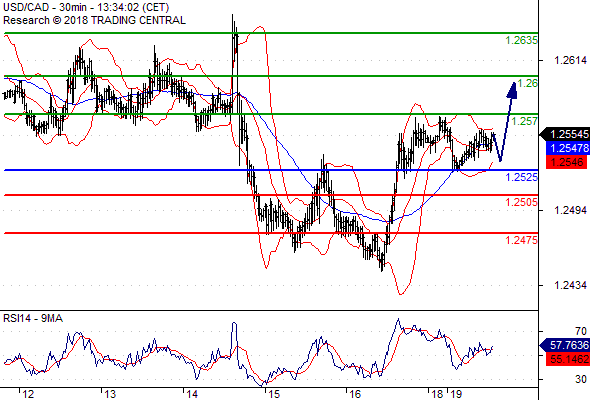Click the RSI axis level 30
This screenshot has height=400, width=590.
click(x=581, y=379)
